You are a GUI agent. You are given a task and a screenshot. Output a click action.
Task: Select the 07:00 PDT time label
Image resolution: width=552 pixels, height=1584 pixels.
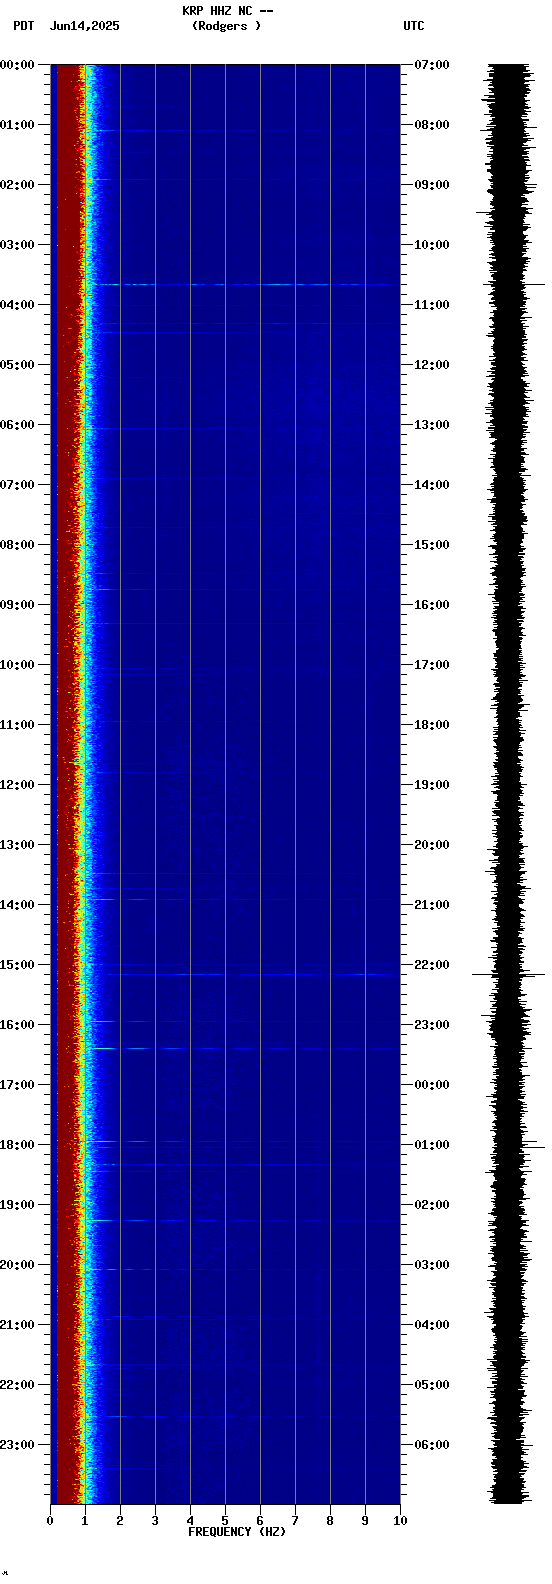[x=17, y=485]
